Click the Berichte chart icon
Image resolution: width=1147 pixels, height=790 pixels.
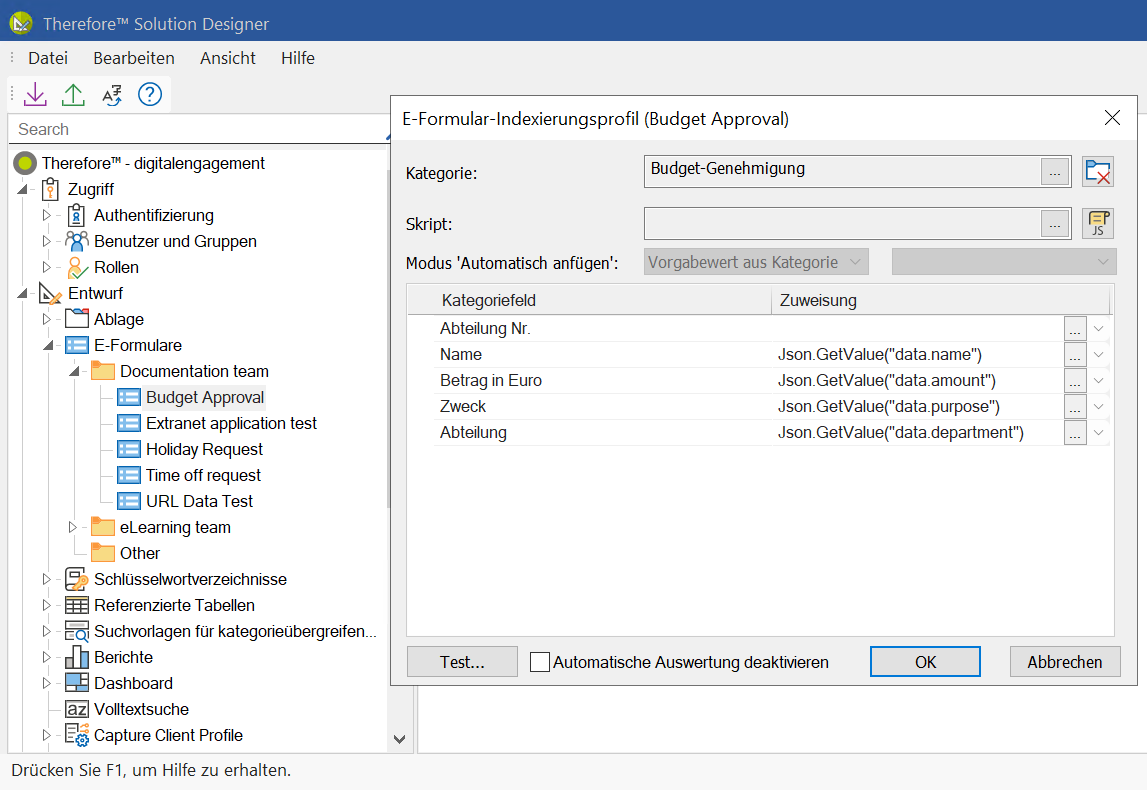pyautogui.click(x=77, y=658)
